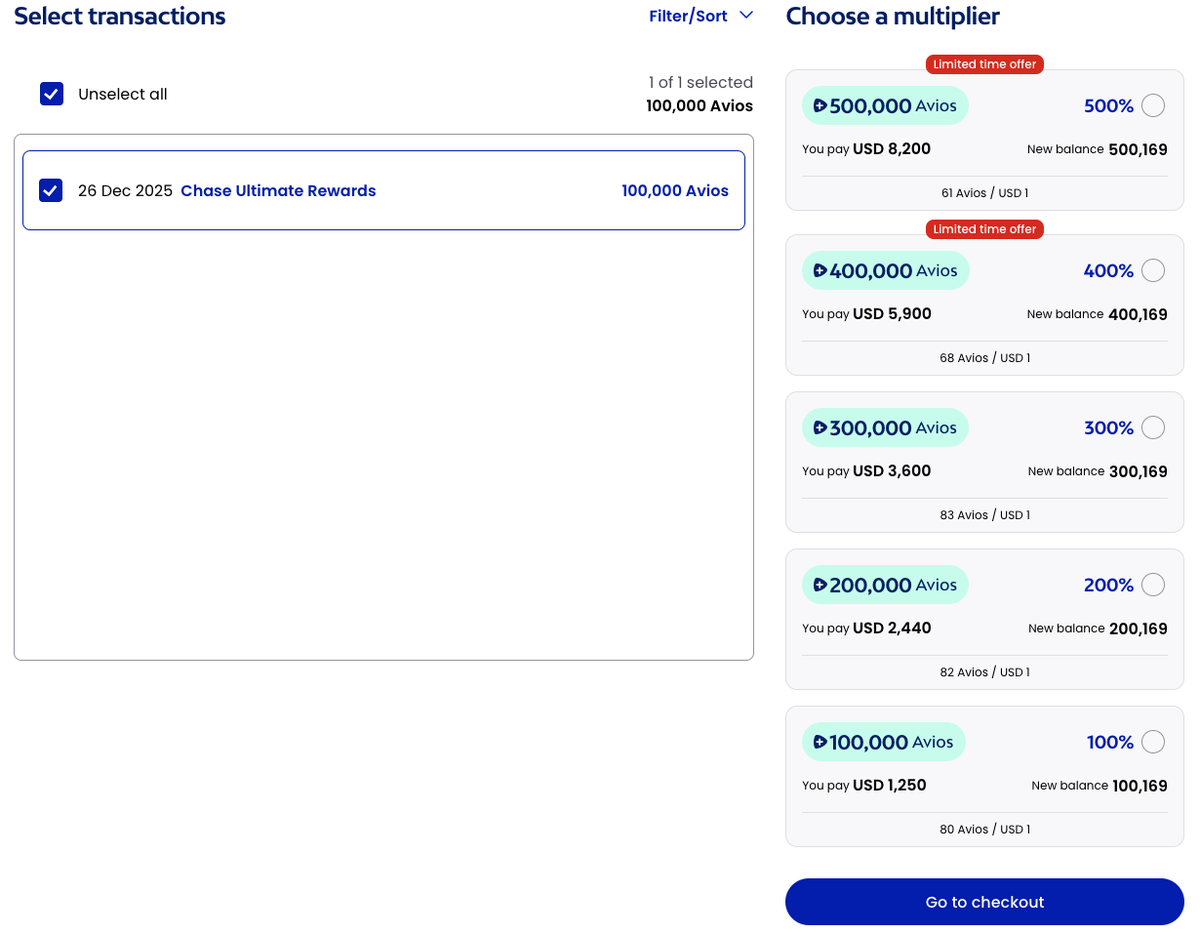Click the Limited time offer badge on the 400% card
The image size is (1200, 933).
pyautogui.click(x=984, y=229)
